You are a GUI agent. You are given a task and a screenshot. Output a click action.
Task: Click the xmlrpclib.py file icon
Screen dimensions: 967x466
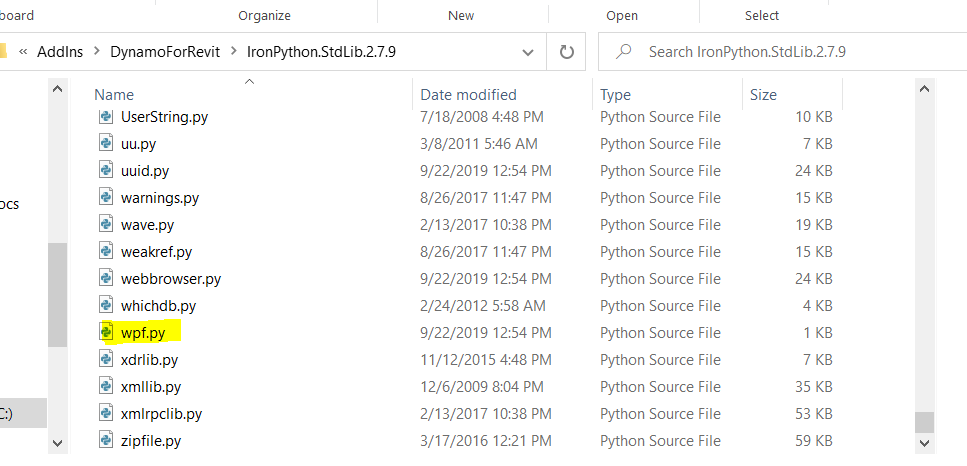pyautogui.click(x=106, y=413)
